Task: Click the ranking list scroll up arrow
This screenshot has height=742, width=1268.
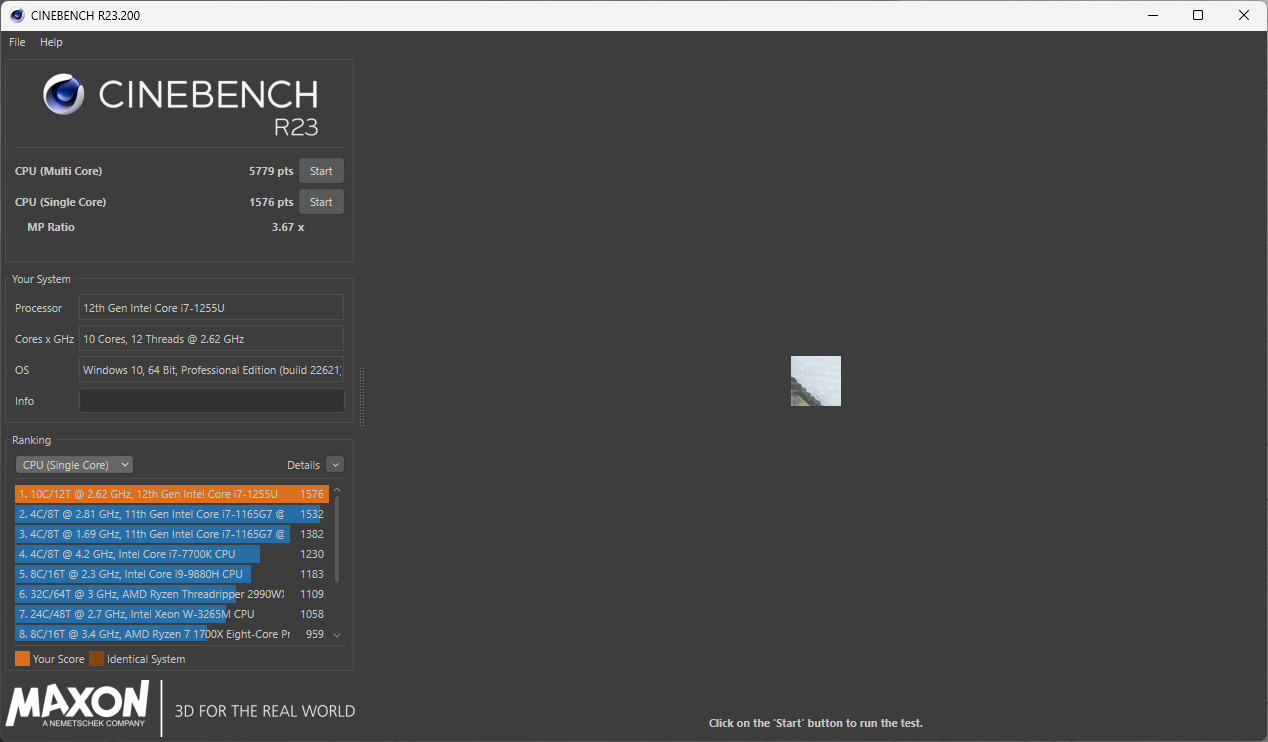Action: pos(337,490)
